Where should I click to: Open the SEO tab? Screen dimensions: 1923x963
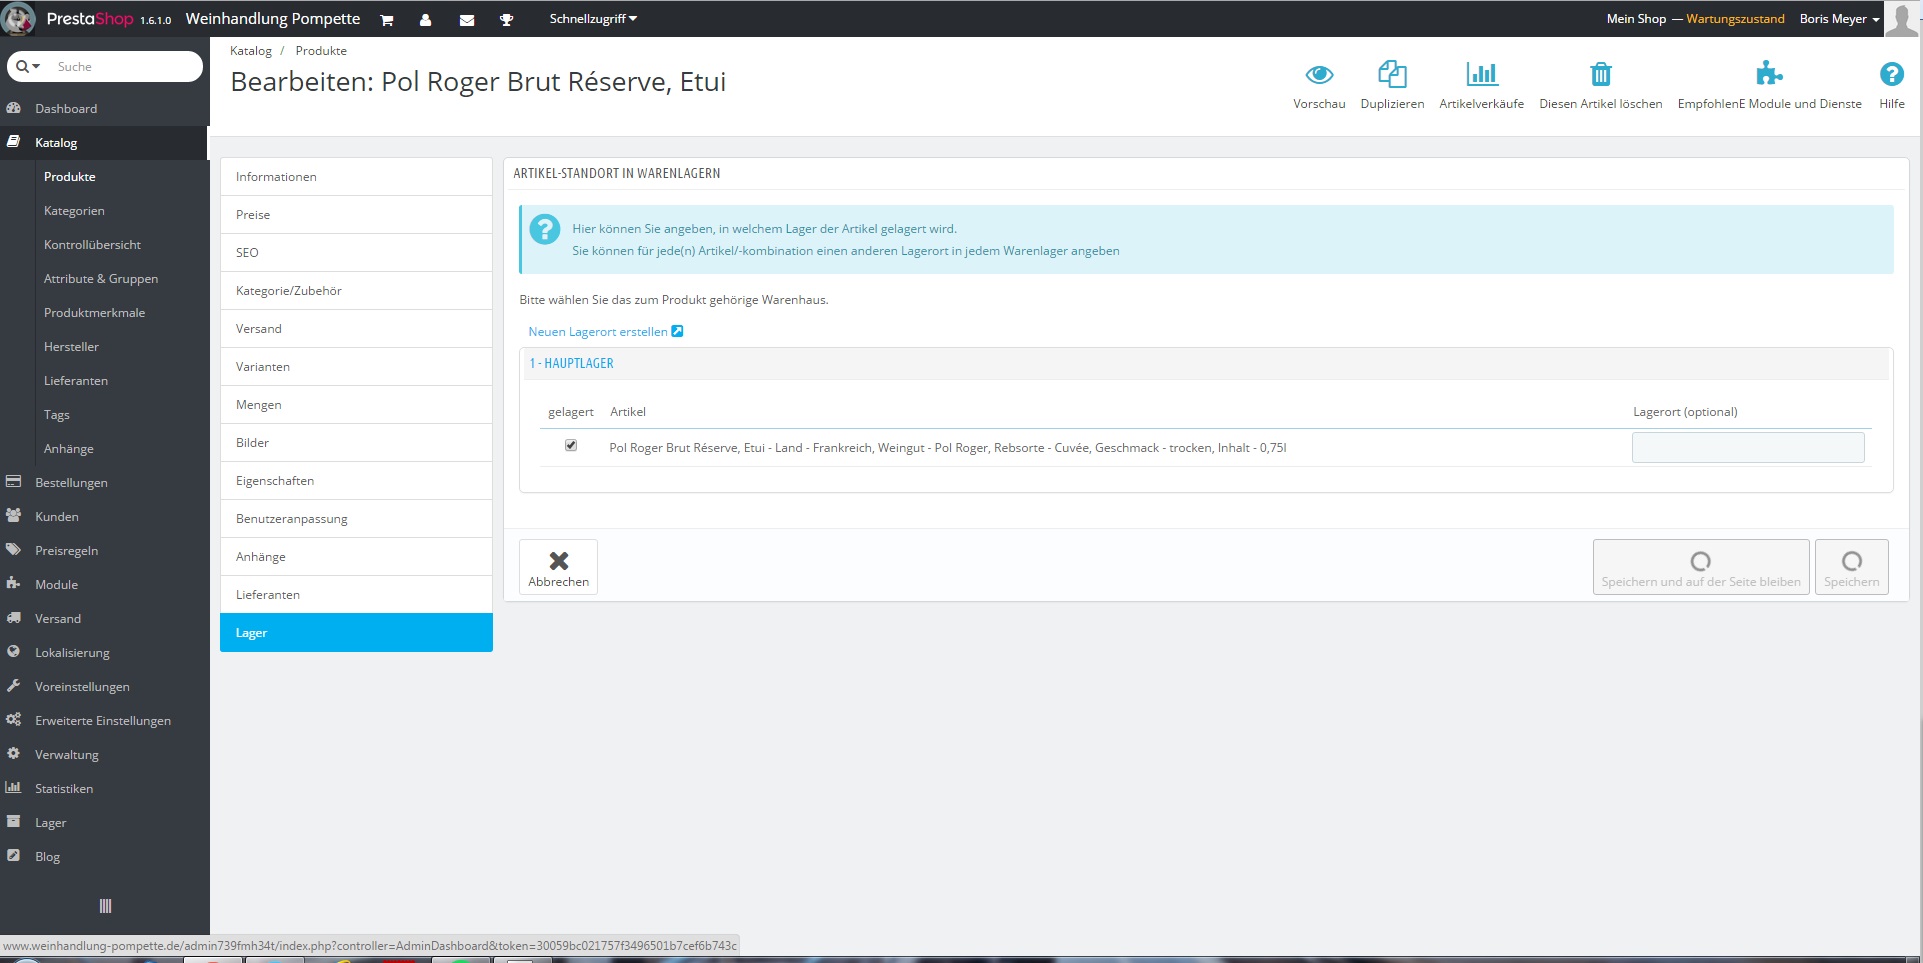point(356,253)
